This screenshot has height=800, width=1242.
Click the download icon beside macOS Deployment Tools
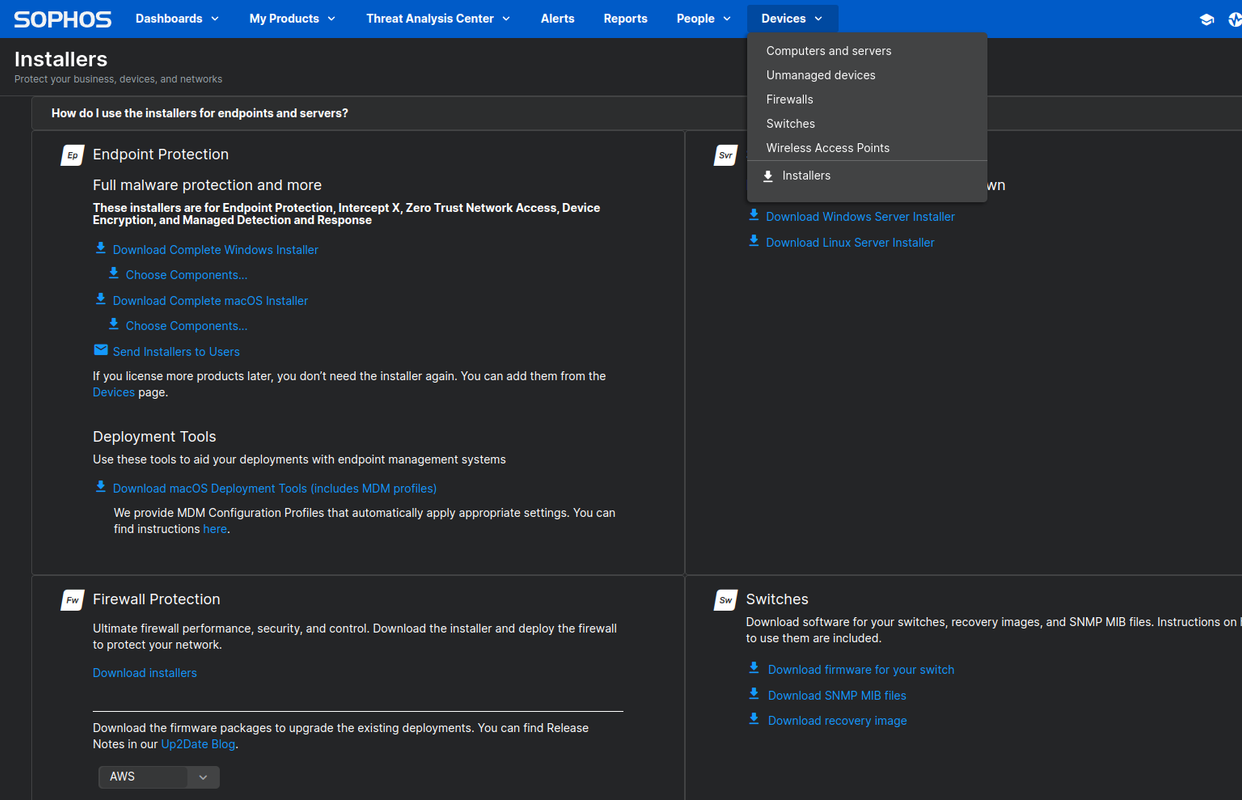pos(100,487)
